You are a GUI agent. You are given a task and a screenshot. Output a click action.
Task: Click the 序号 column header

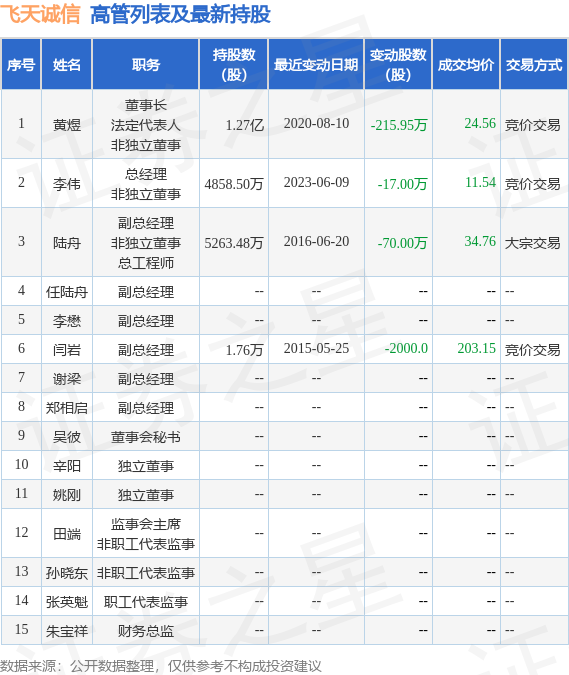coord(21,65)
